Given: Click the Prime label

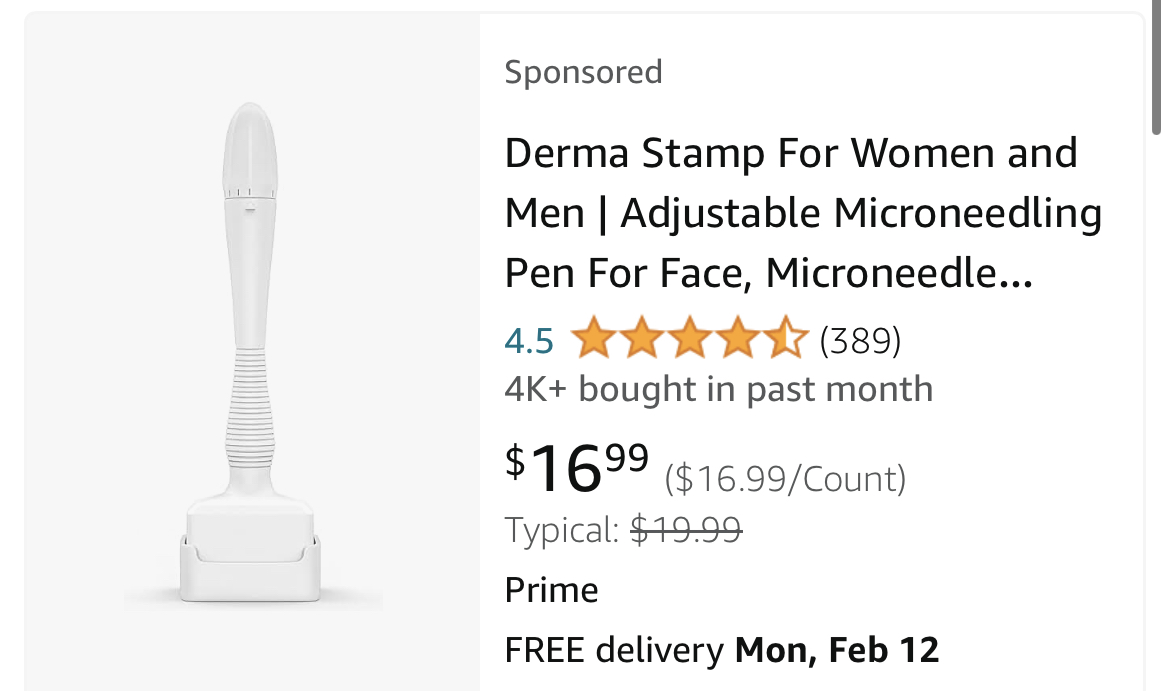Looking at the screenshot, I should pos(551,590).
